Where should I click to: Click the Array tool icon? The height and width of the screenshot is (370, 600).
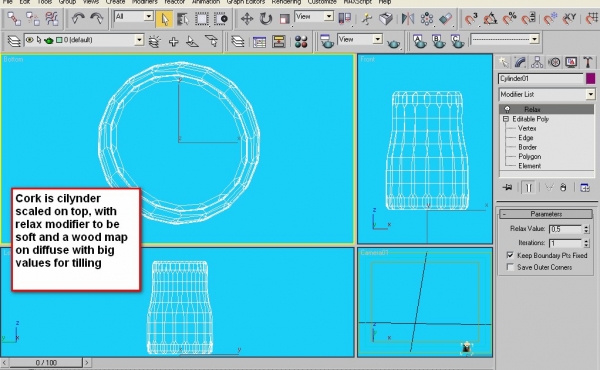coord(427,19)
